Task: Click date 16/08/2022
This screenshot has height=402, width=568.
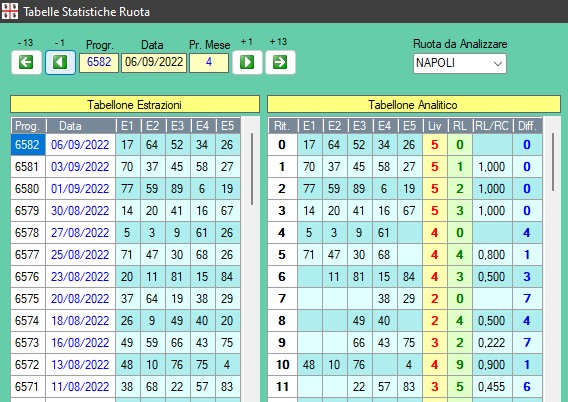Action: coord(80,343)
